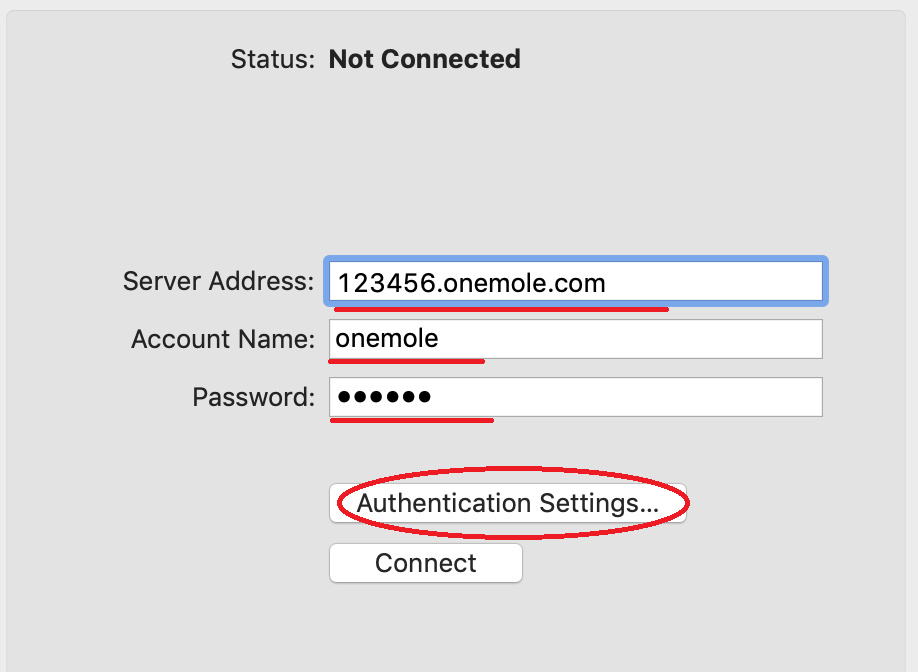Click the Settings… ellipsis on the authentication button
This screenshot has width=918, height=672.
599,503
